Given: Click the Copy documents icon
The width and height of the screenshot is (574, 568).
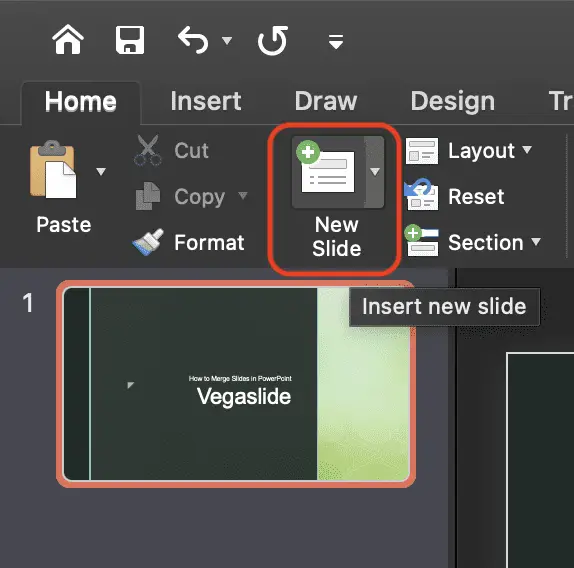Looking at the screenshot, I should point(148,196).
